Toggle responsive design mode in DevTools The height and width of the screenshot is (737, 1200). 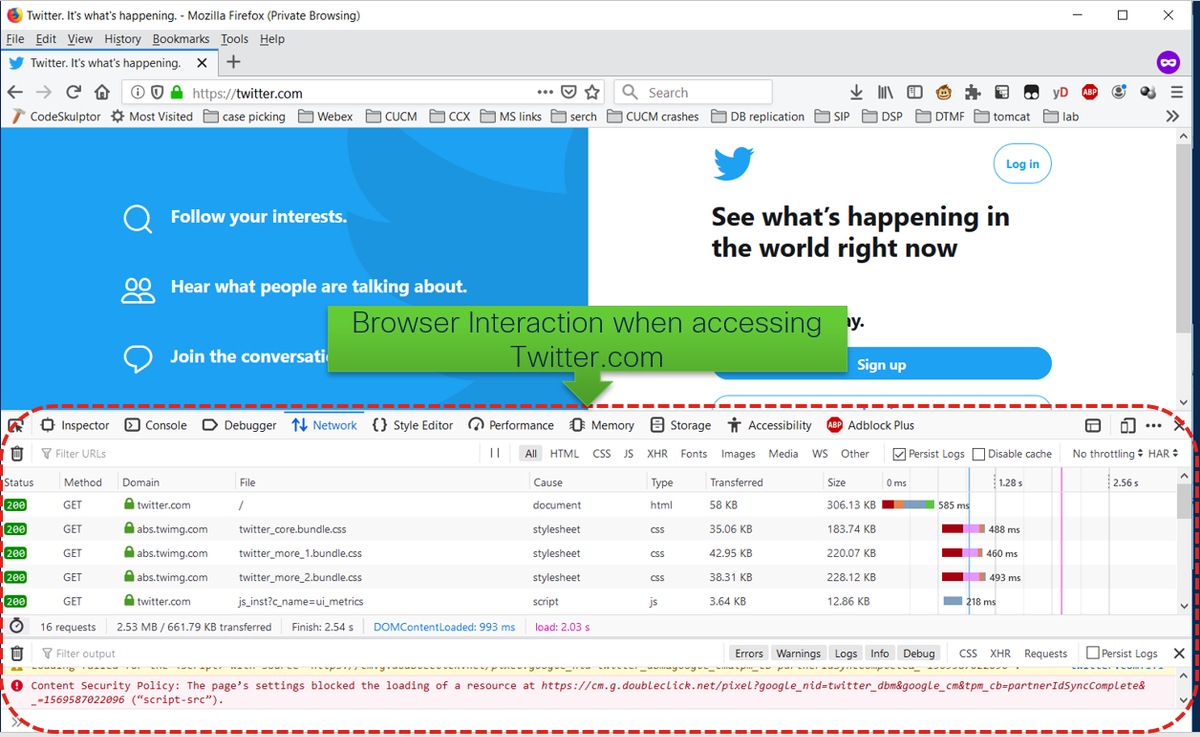1128,425
